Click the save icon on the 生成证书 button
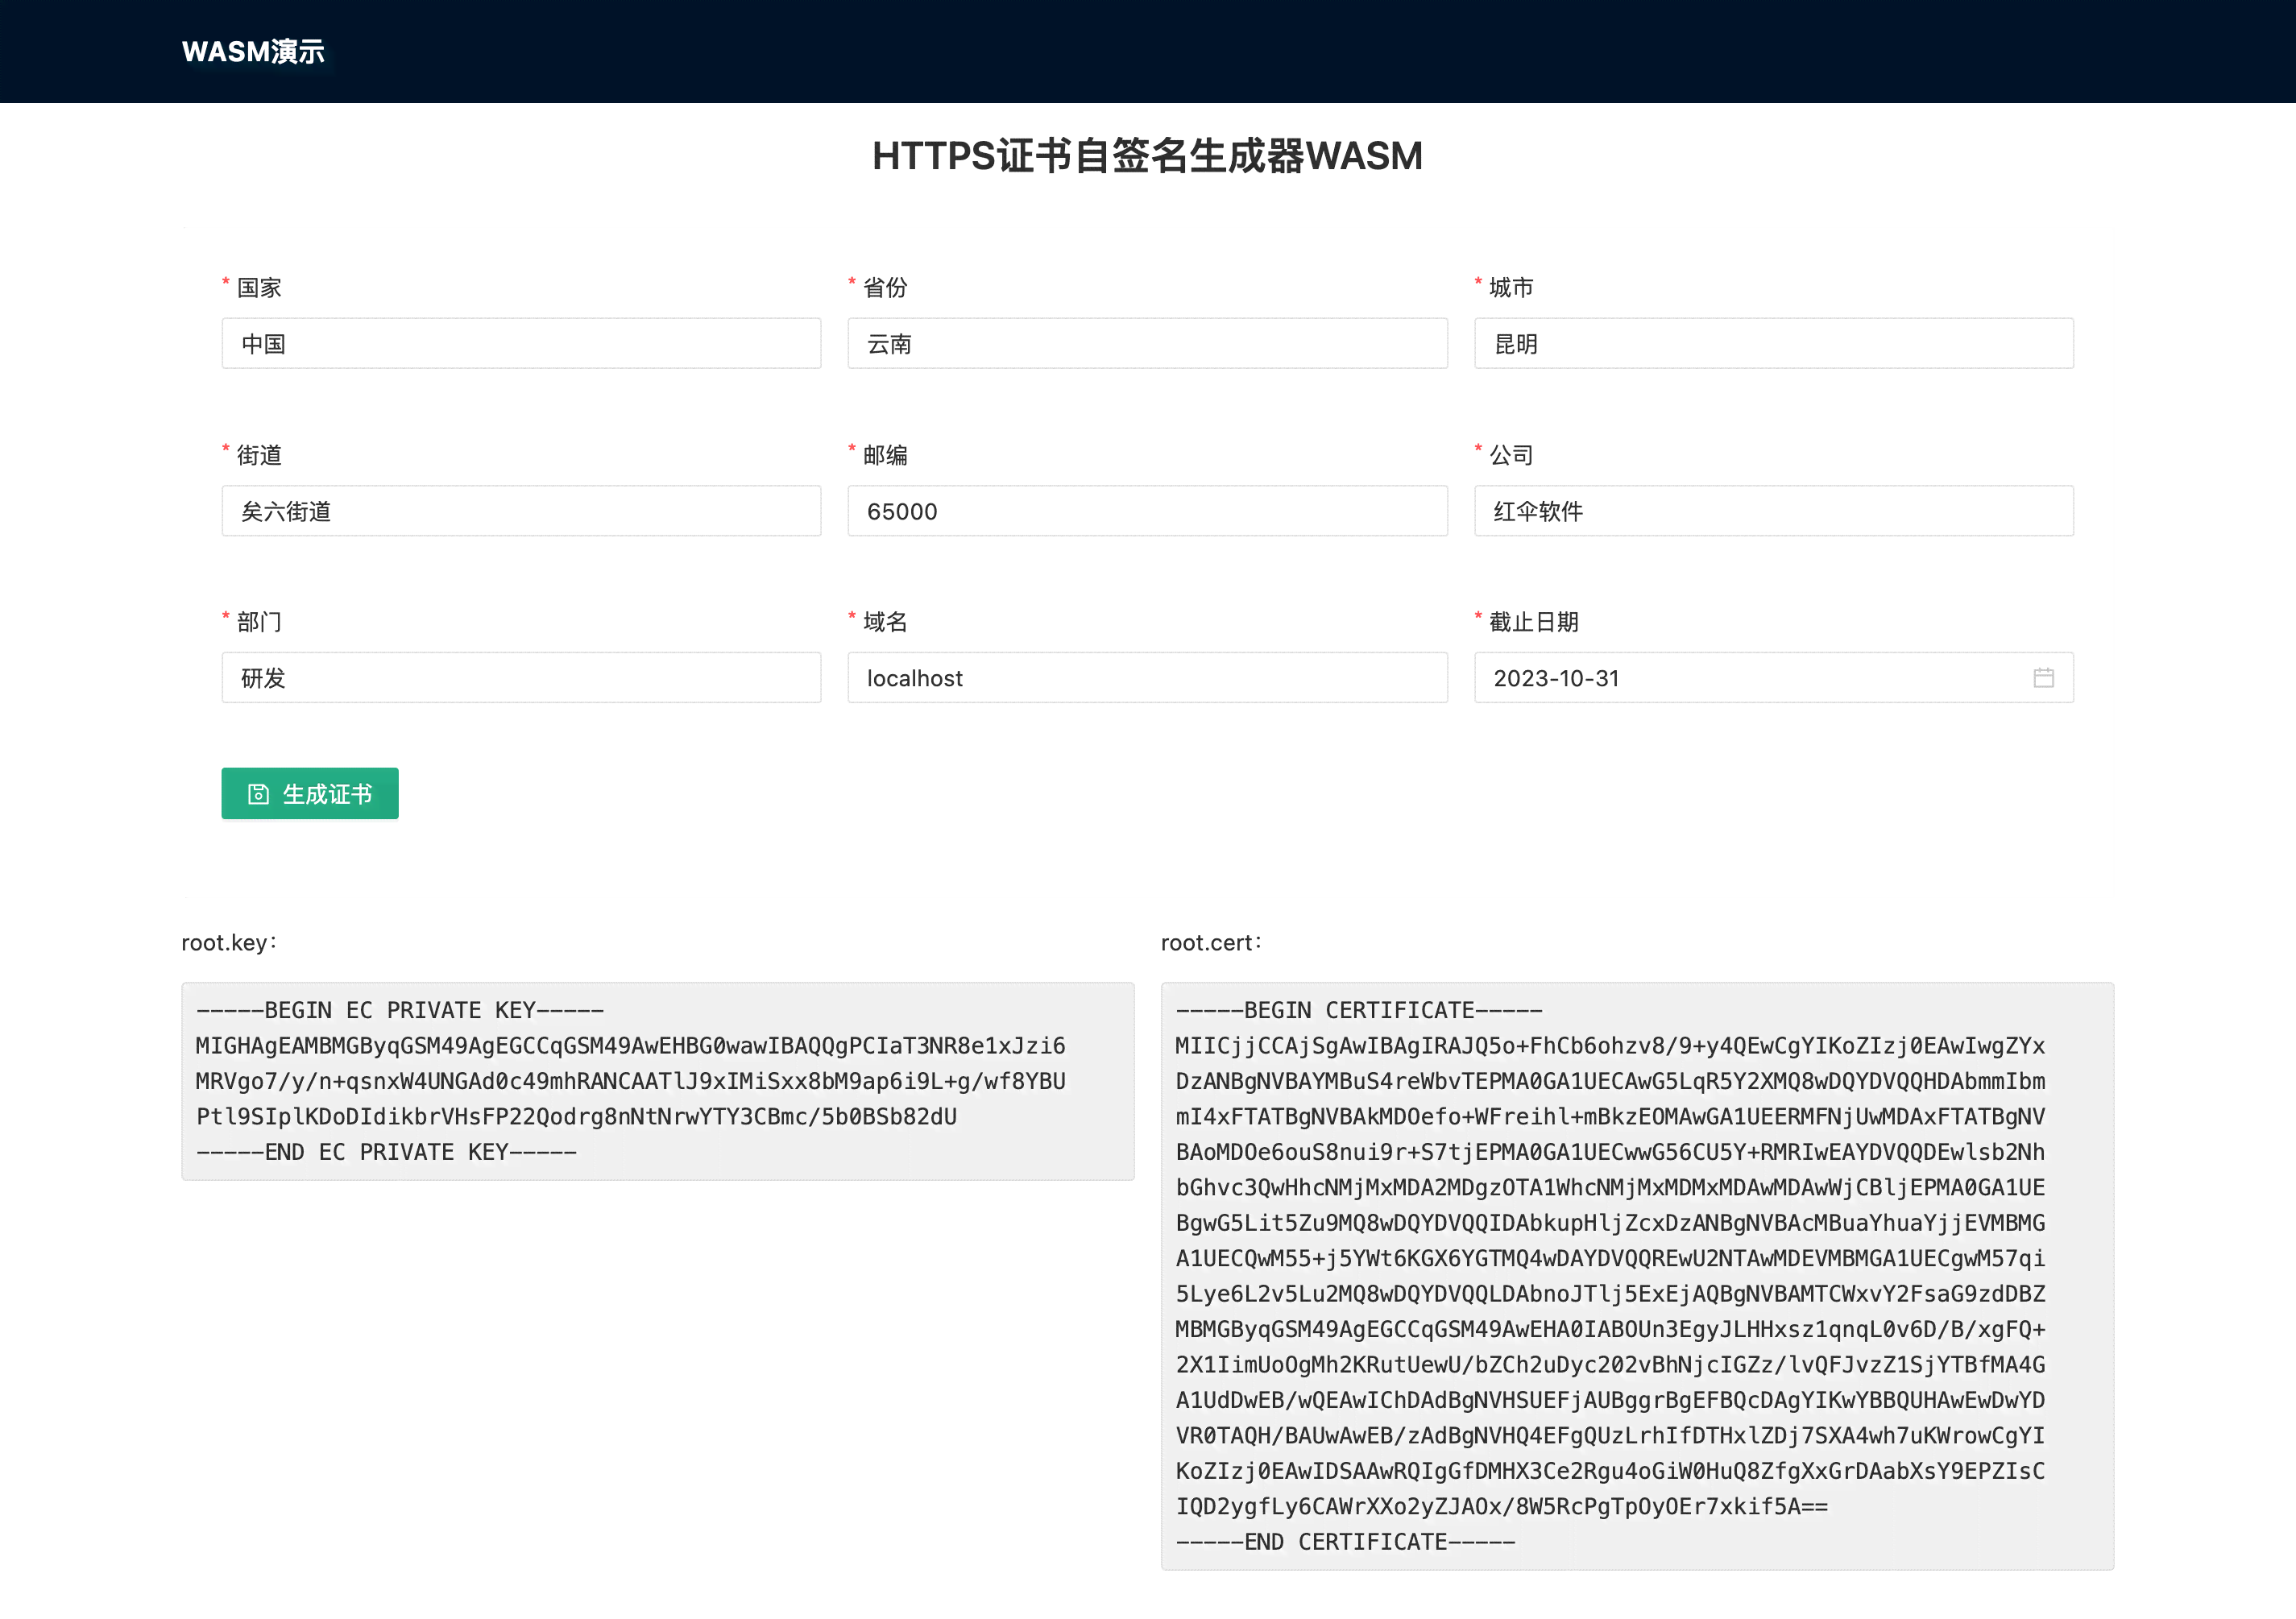Image resolution: width=2296 pixels, height=1619 pixels. coord(258,794)
